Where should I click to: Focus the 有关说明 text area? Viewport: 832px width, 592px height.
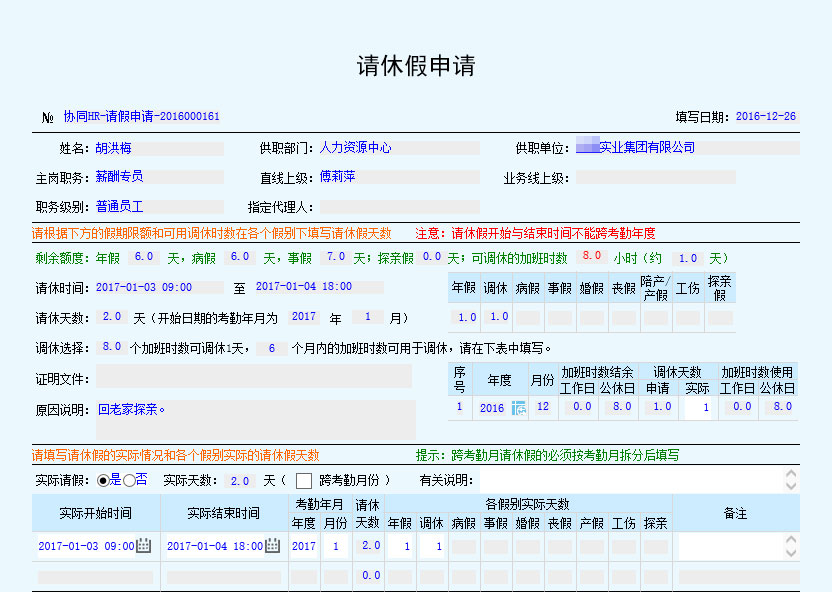tap(631, 480)
